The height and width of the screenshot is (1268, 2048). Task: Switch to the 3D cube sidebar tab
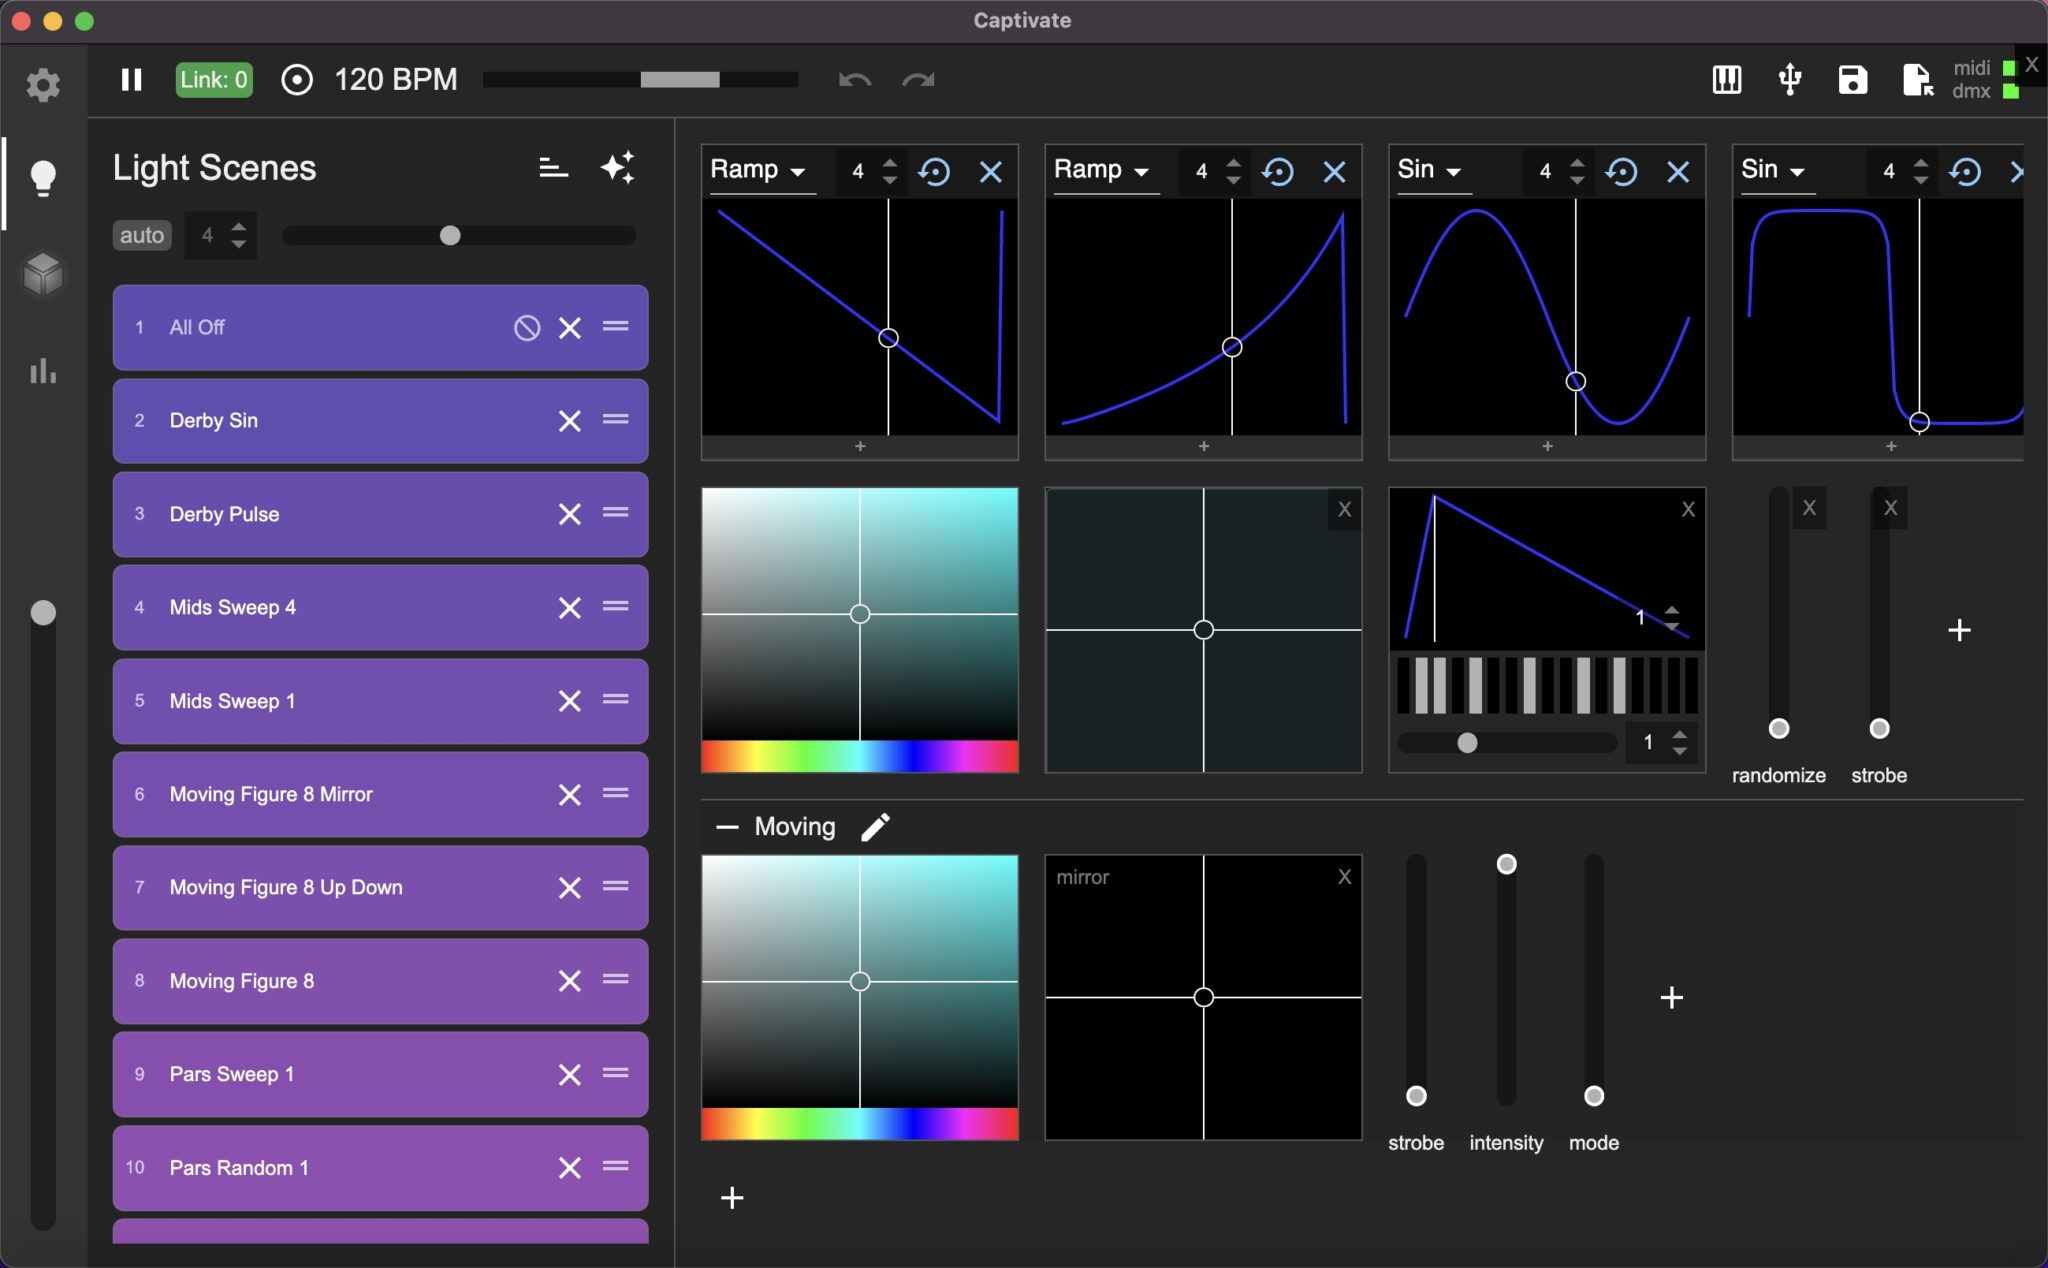(43, 274)
